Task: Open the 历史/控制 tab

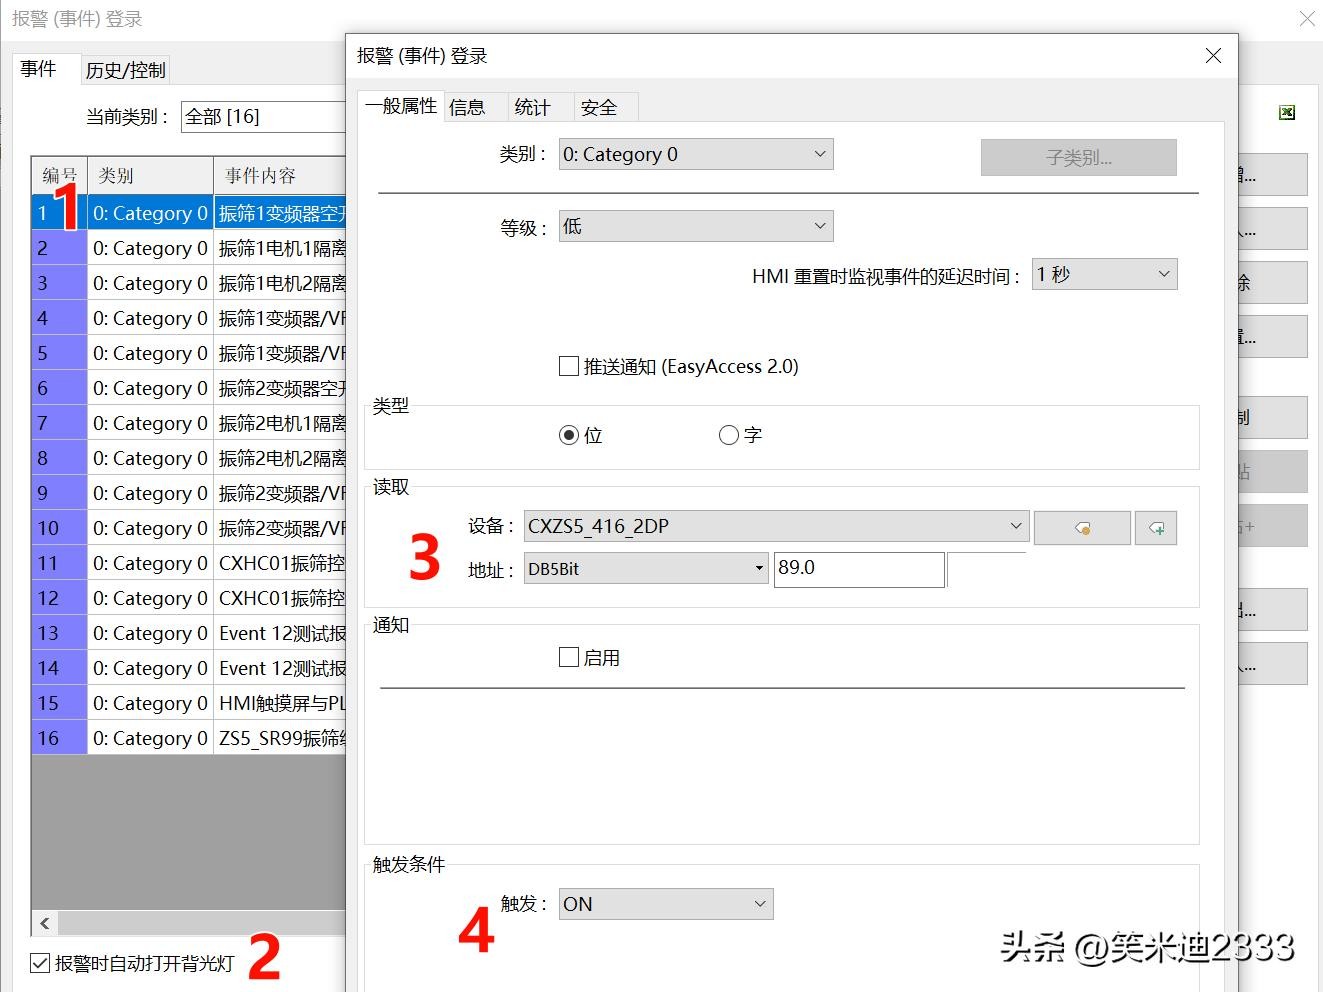Action: 125,70
